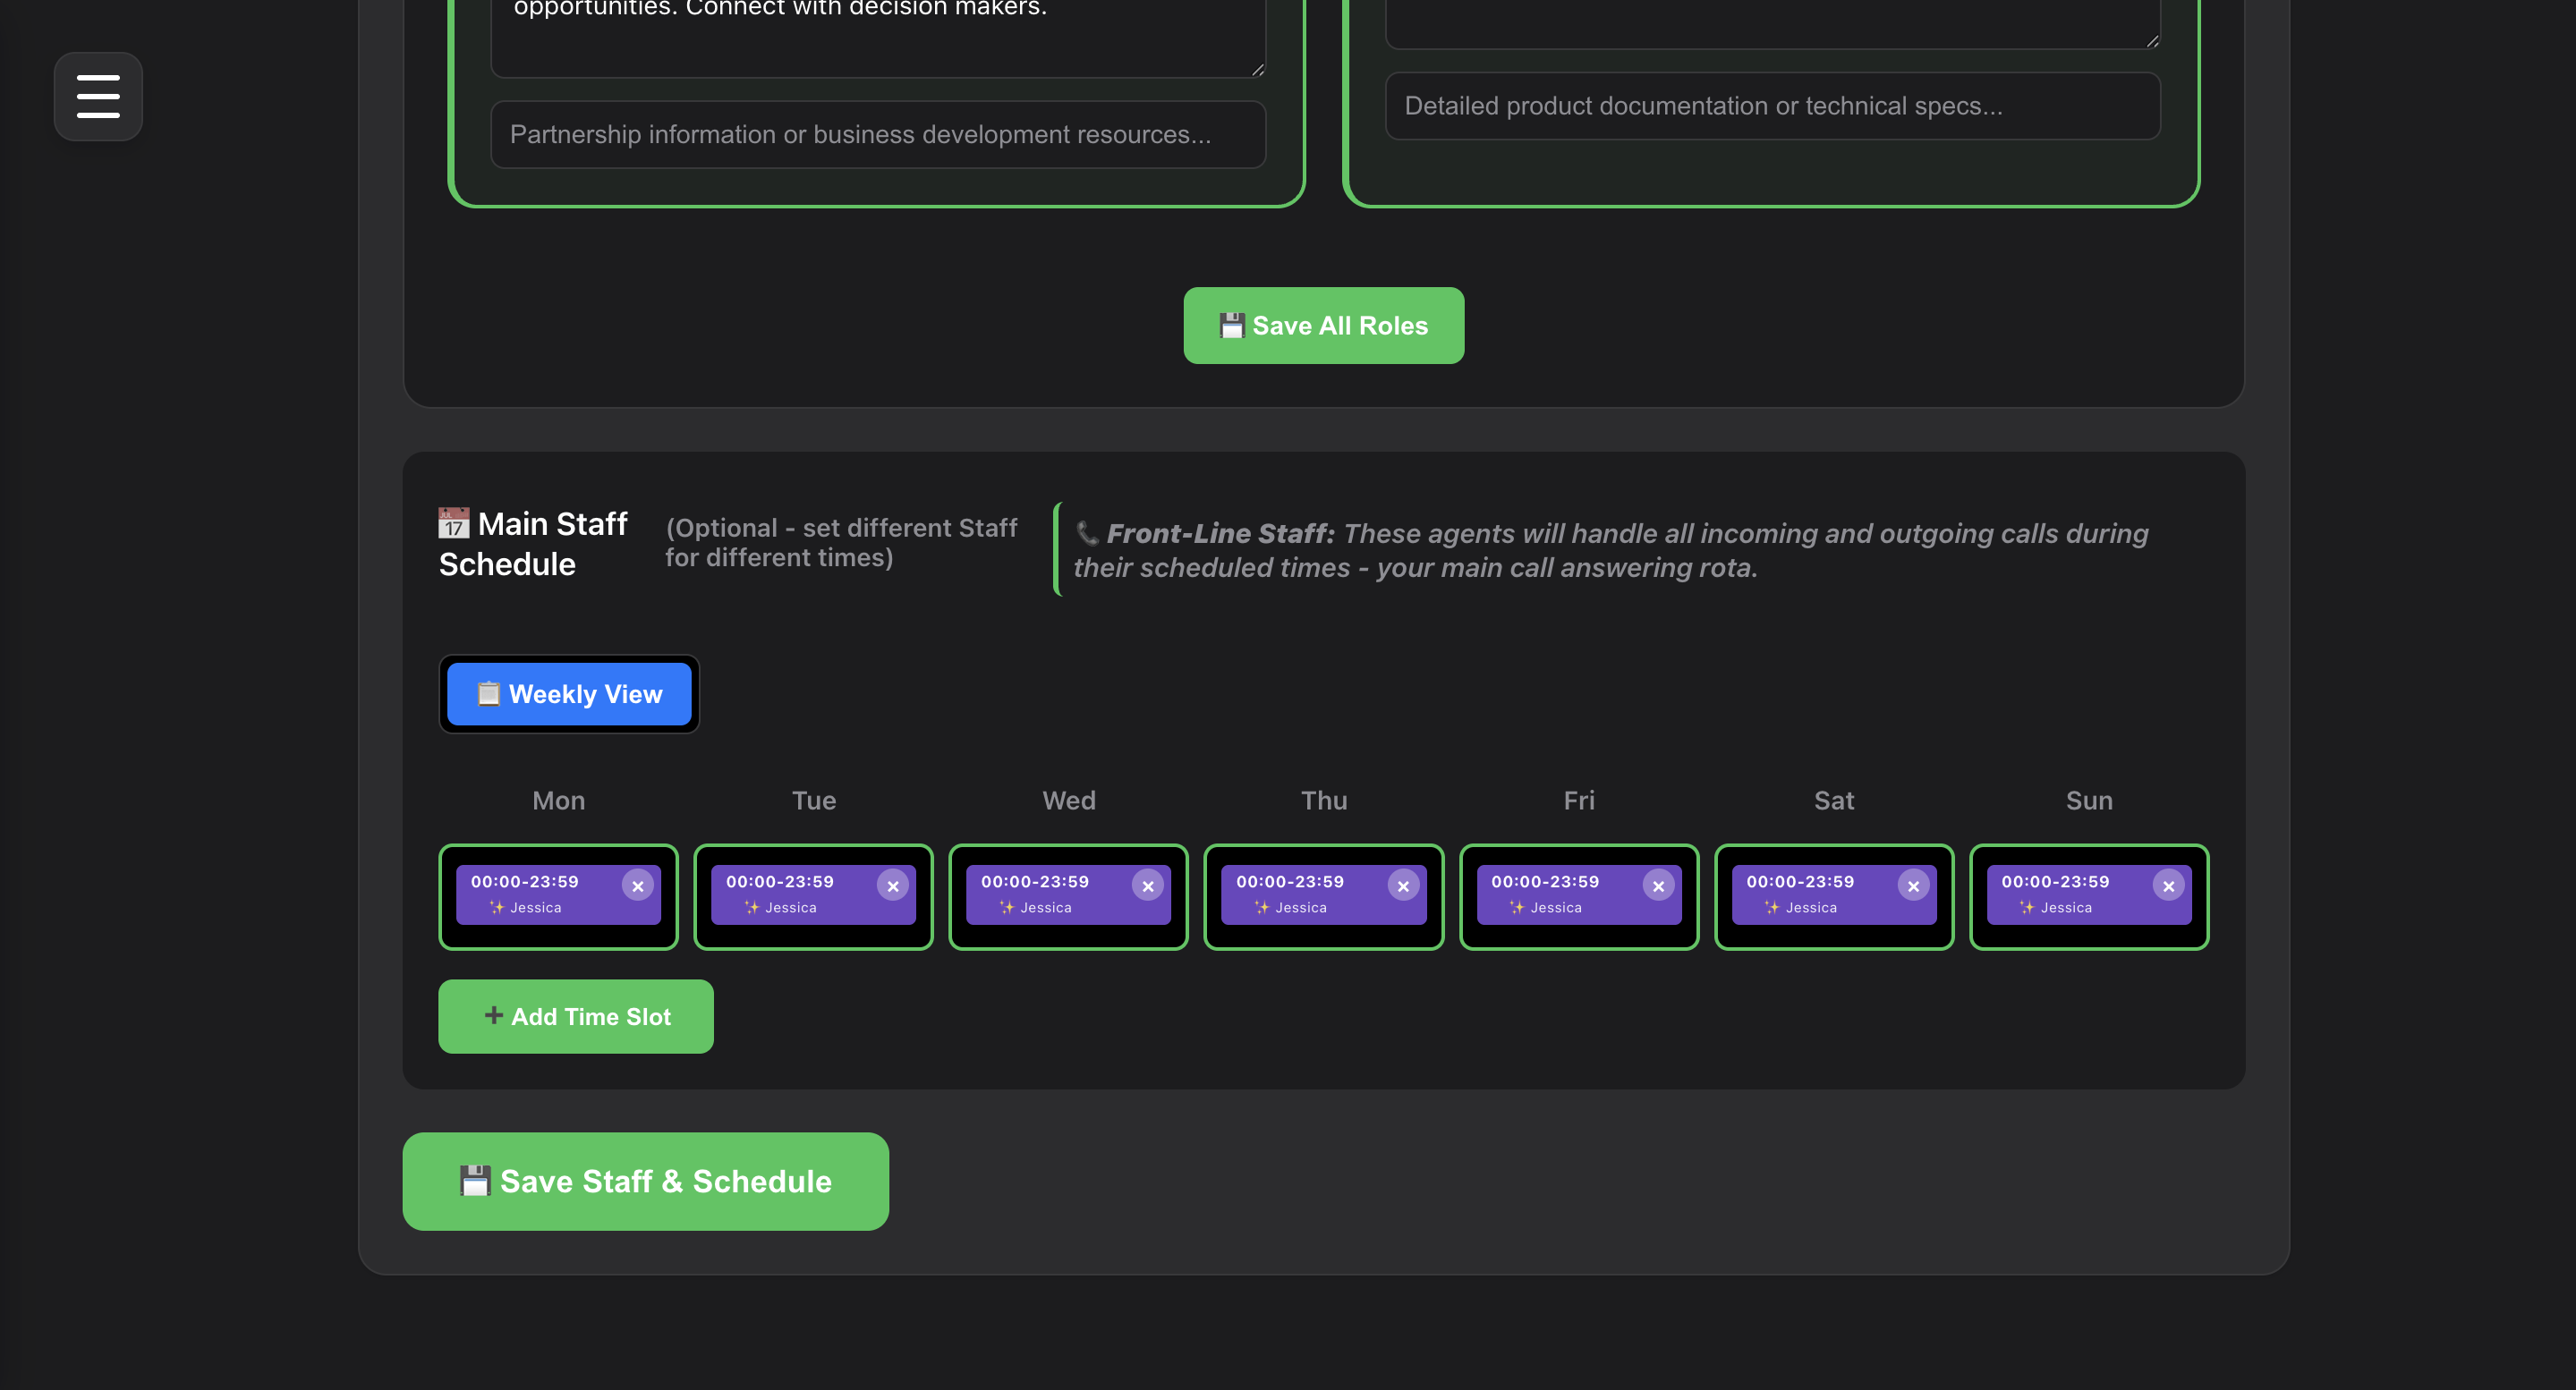Switch to Weekly View
Screen dimensions: 2576x1390
click(569, 694)
